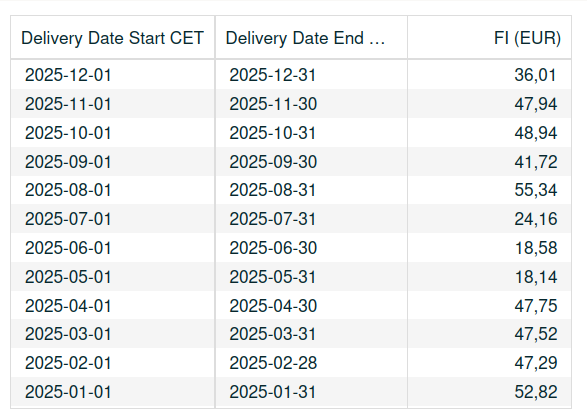Image resolution: width=587 pixels, height=410 pixels.
Task: Click the 52,82 price value
Action: tap(536, 392)
